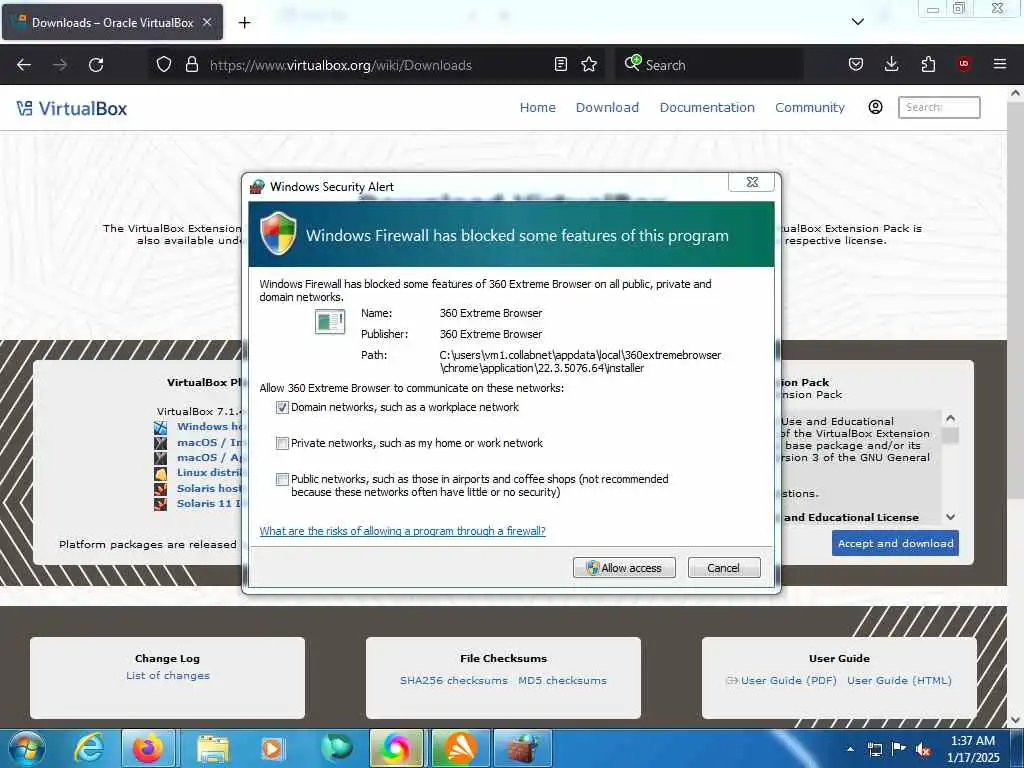Uncheck Domain networks checkbox
The width and height of the screenshot is (1024, 768).
pyautogui.click(x=282, y=408)
